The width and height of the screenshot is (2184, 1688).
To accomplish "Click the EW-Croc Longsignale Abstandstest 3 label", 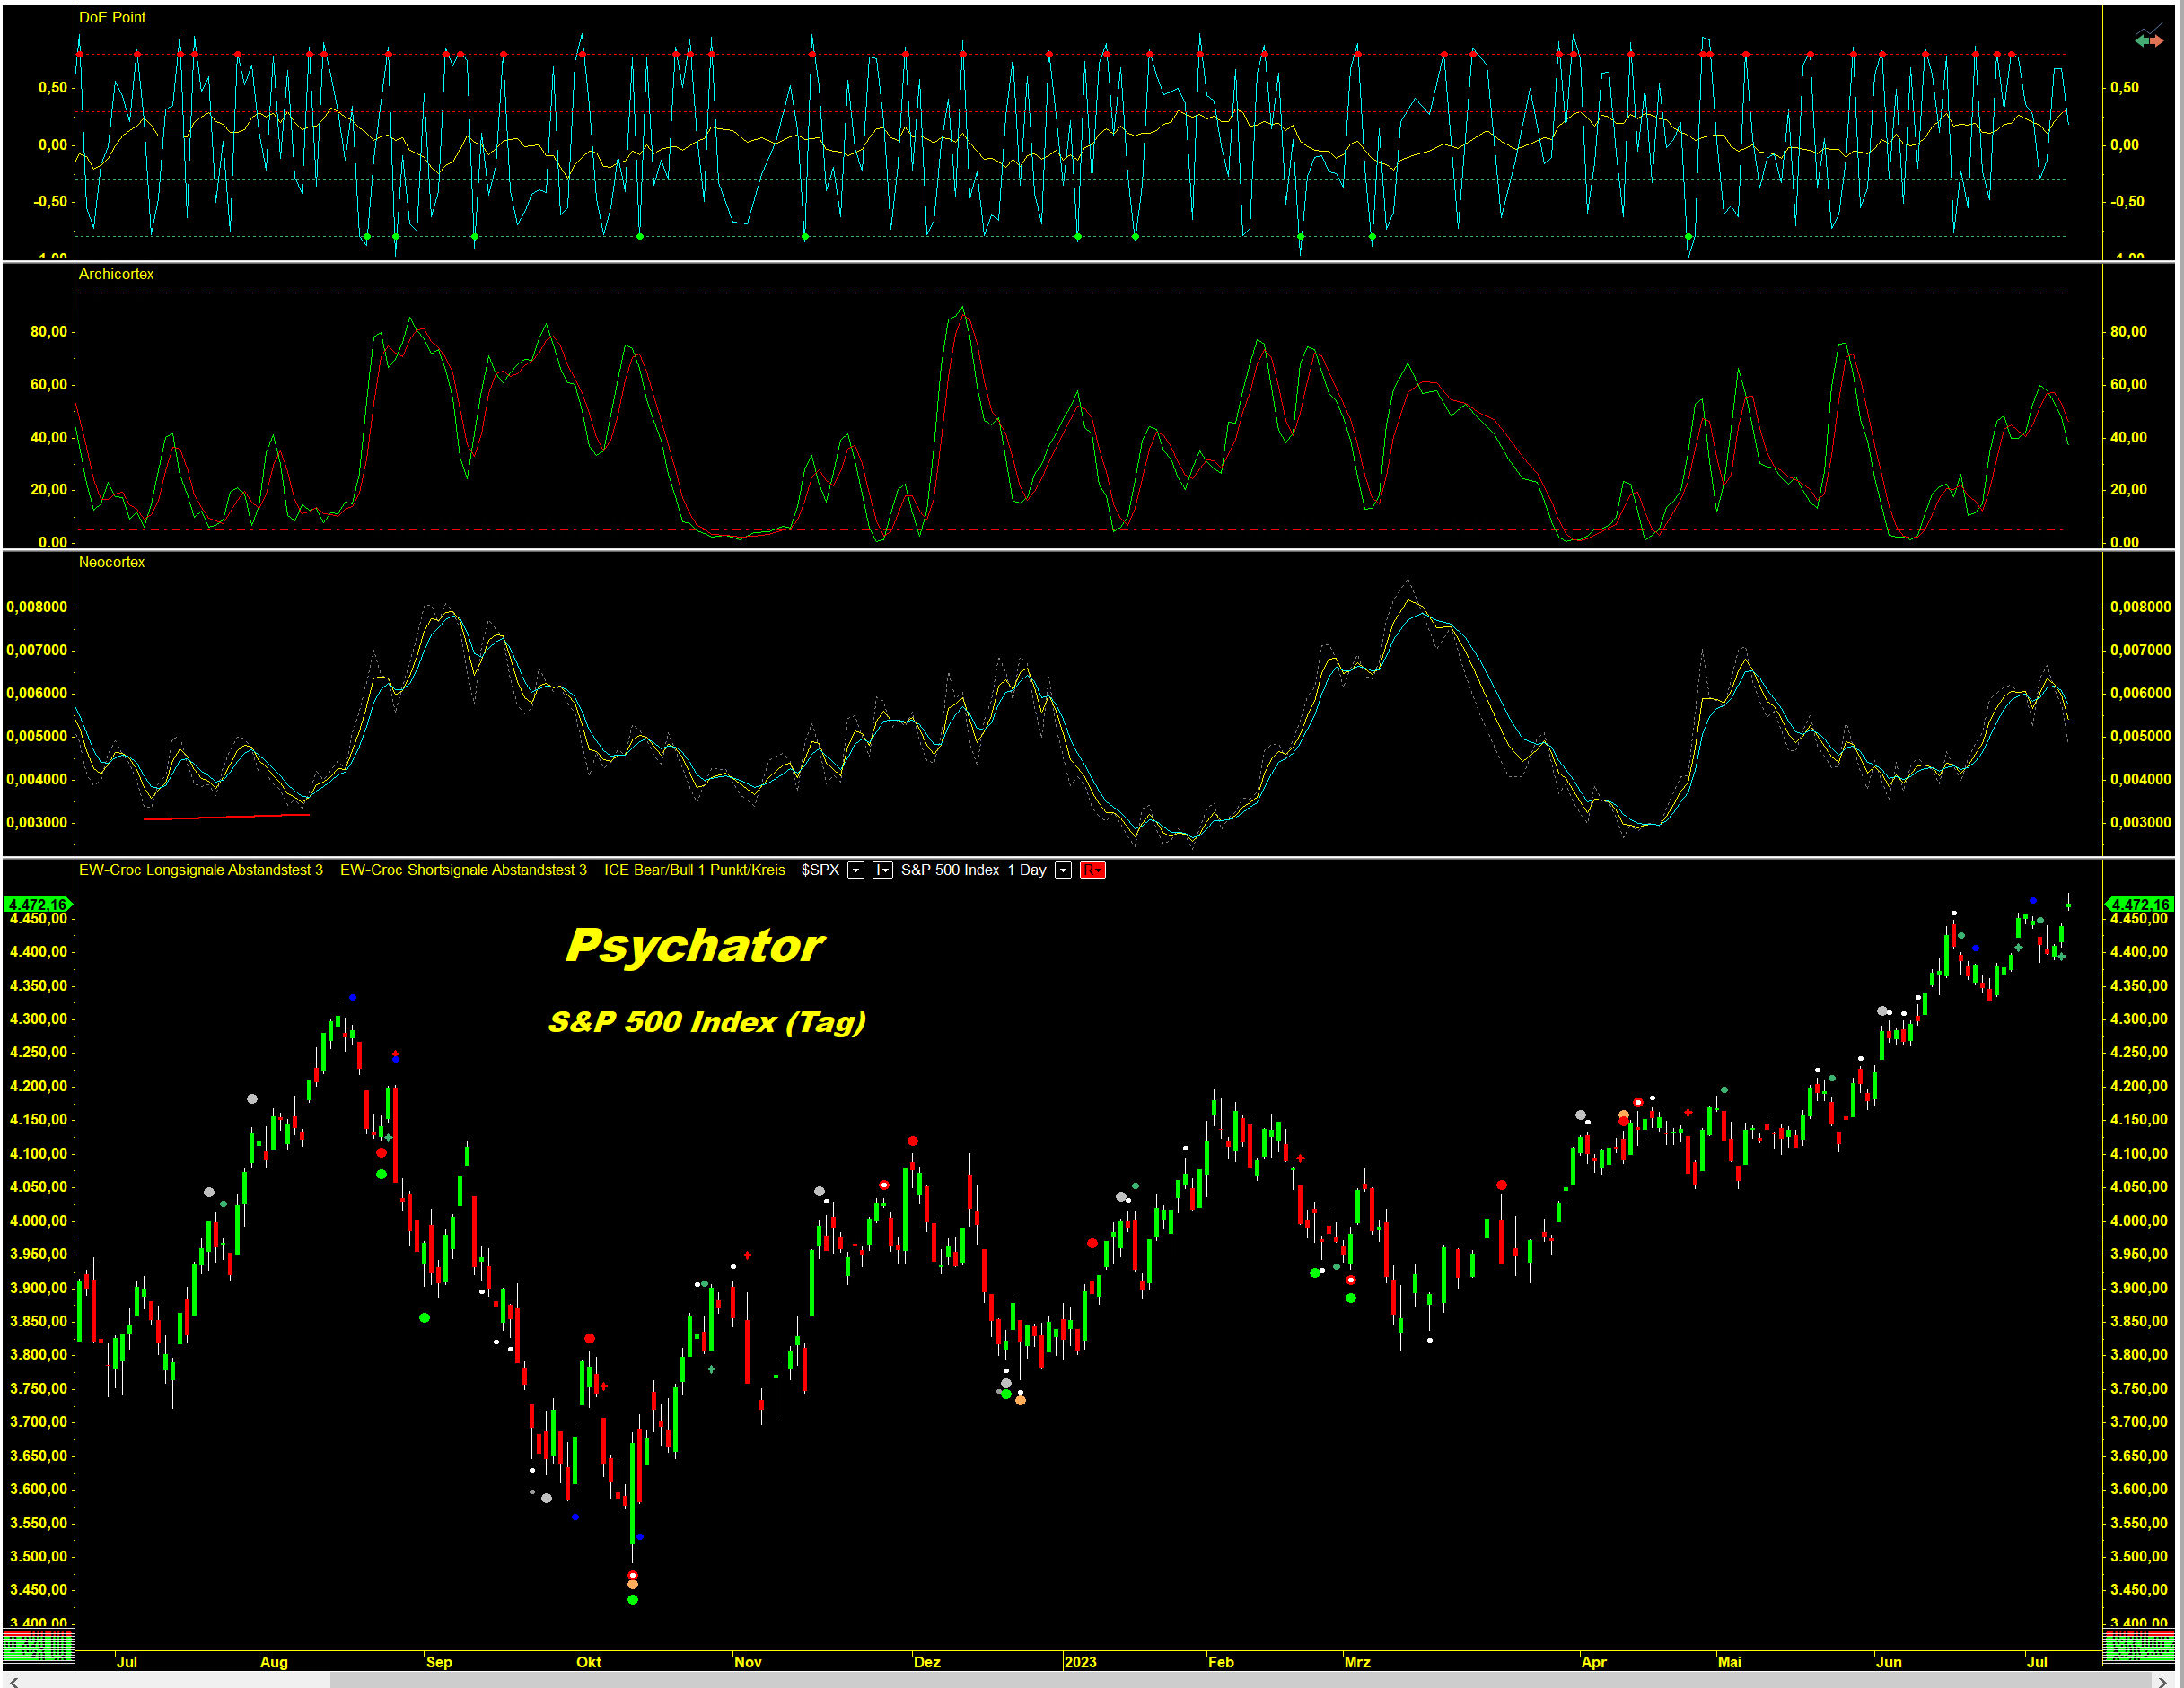I will point(201,870).
